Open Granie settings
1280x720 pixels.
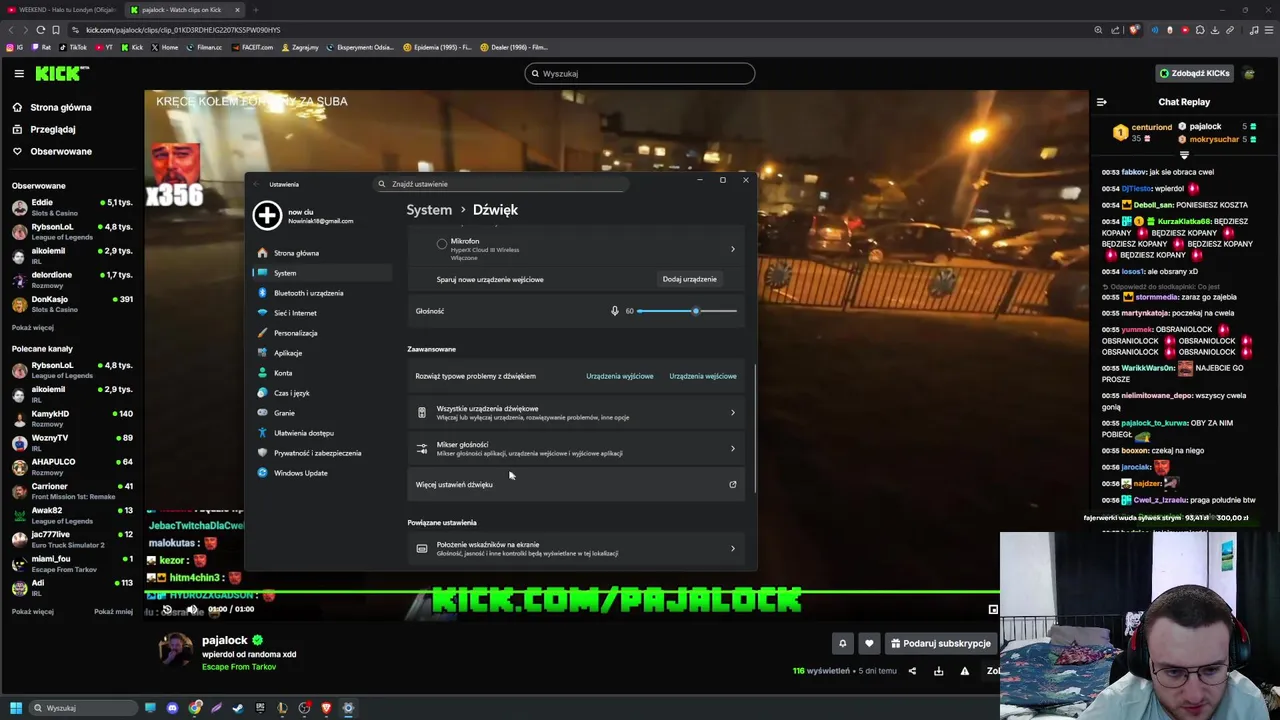coord(321,413)
